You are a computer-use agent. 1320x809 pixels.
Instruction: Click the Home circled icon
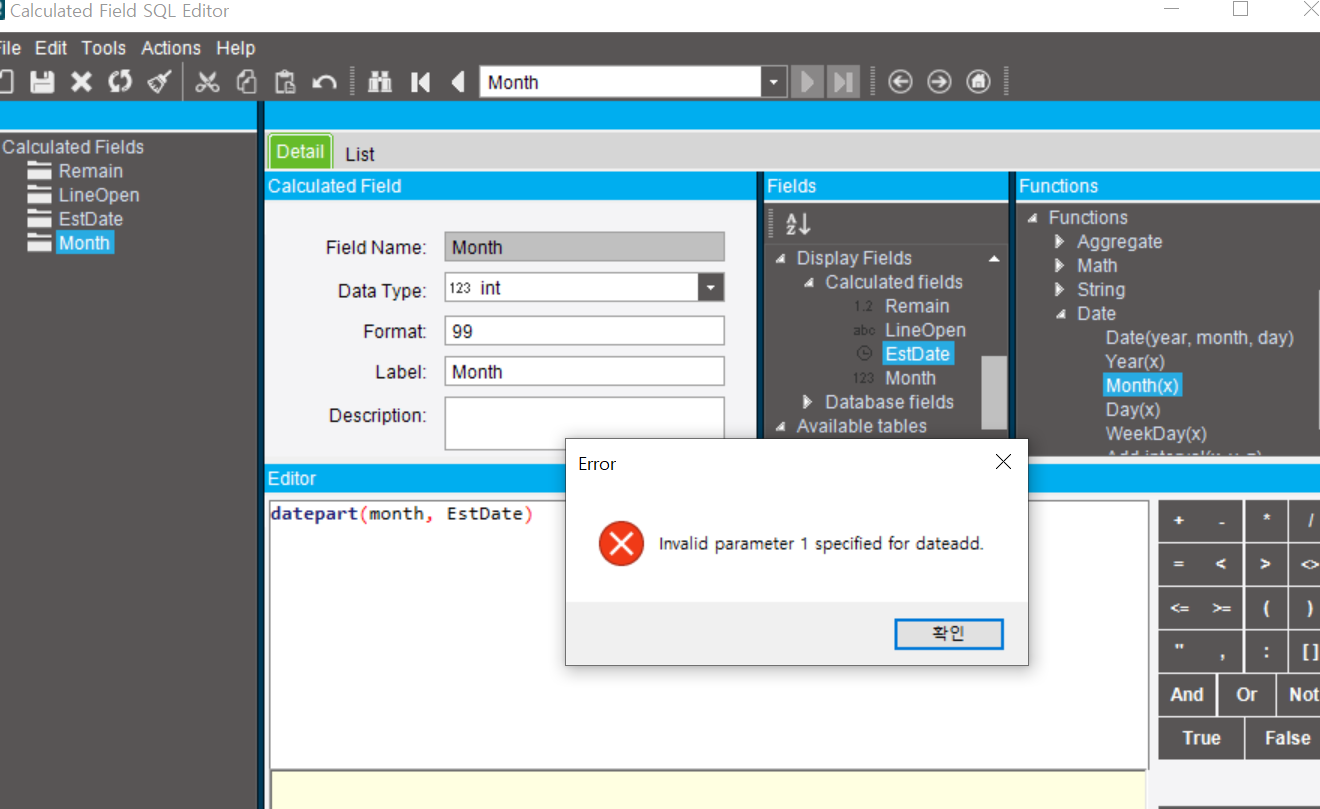click(978, 82)
